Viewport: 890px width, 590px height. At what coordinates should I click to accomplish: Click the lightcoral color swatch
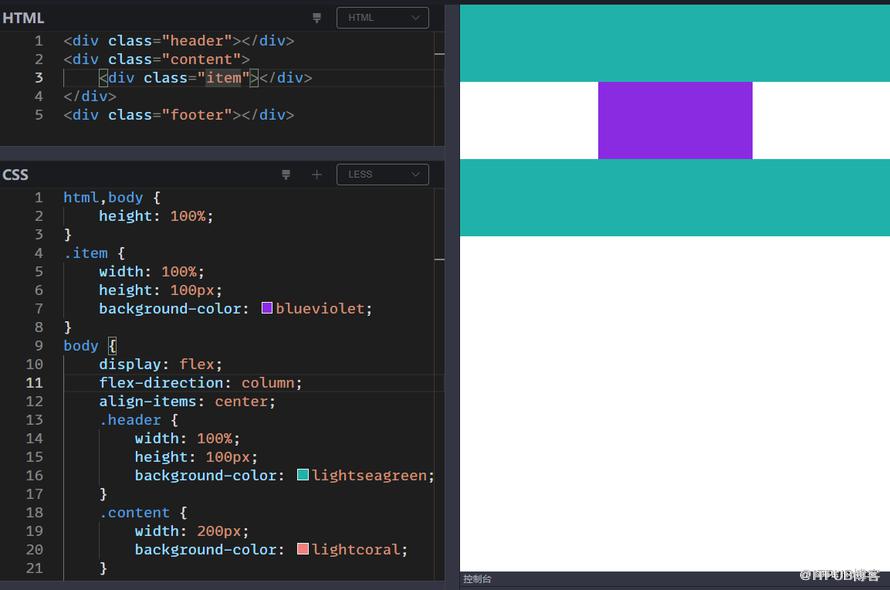point(303,549)
